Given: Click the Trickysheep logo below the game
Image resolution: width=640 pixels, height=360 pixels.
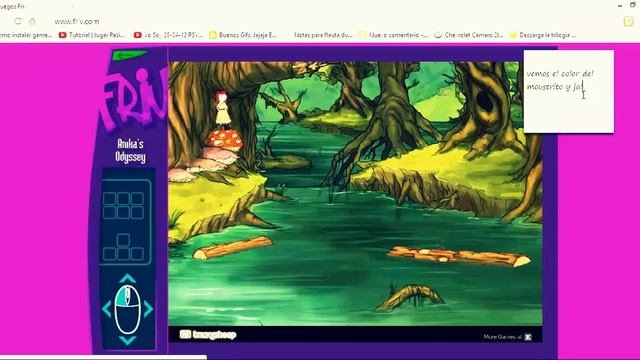Looking at the screenshot, I should pos(208,335).
